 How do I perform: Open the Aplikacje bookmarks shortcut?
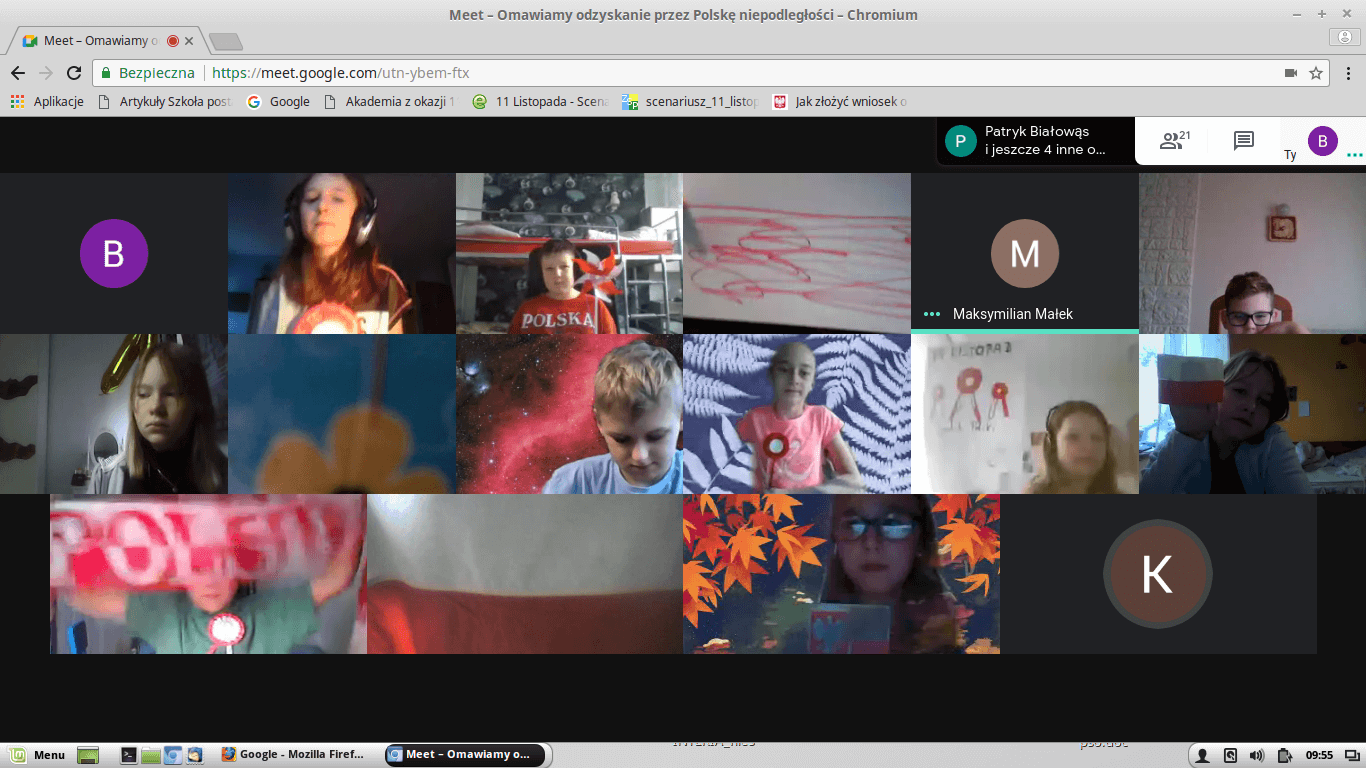(x=47, y=101)
